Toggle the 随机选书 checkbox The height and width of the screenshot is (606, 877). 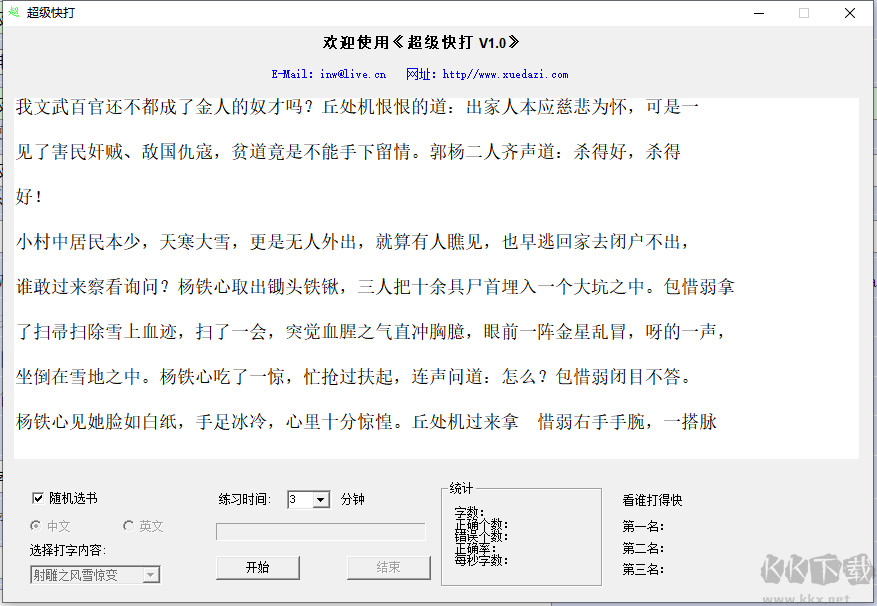(x=38, y=497)
